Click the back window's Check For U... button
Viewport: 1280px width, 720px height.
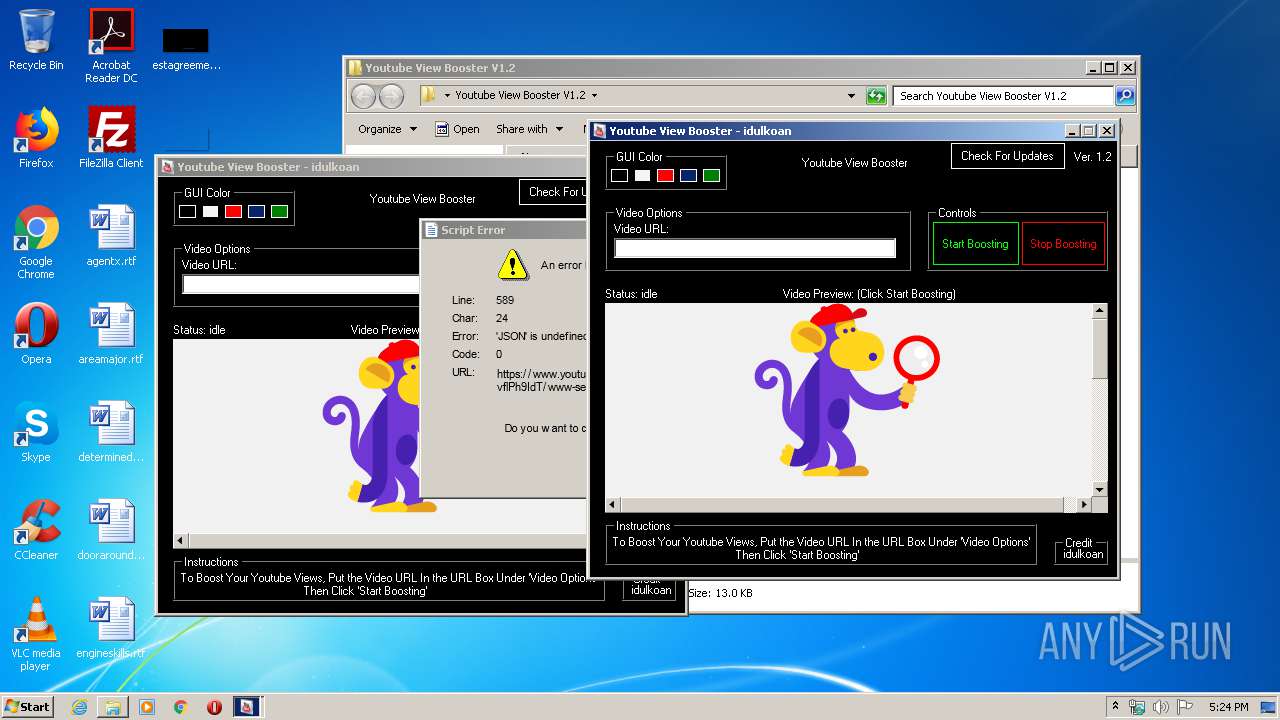[x=553, y=192]
